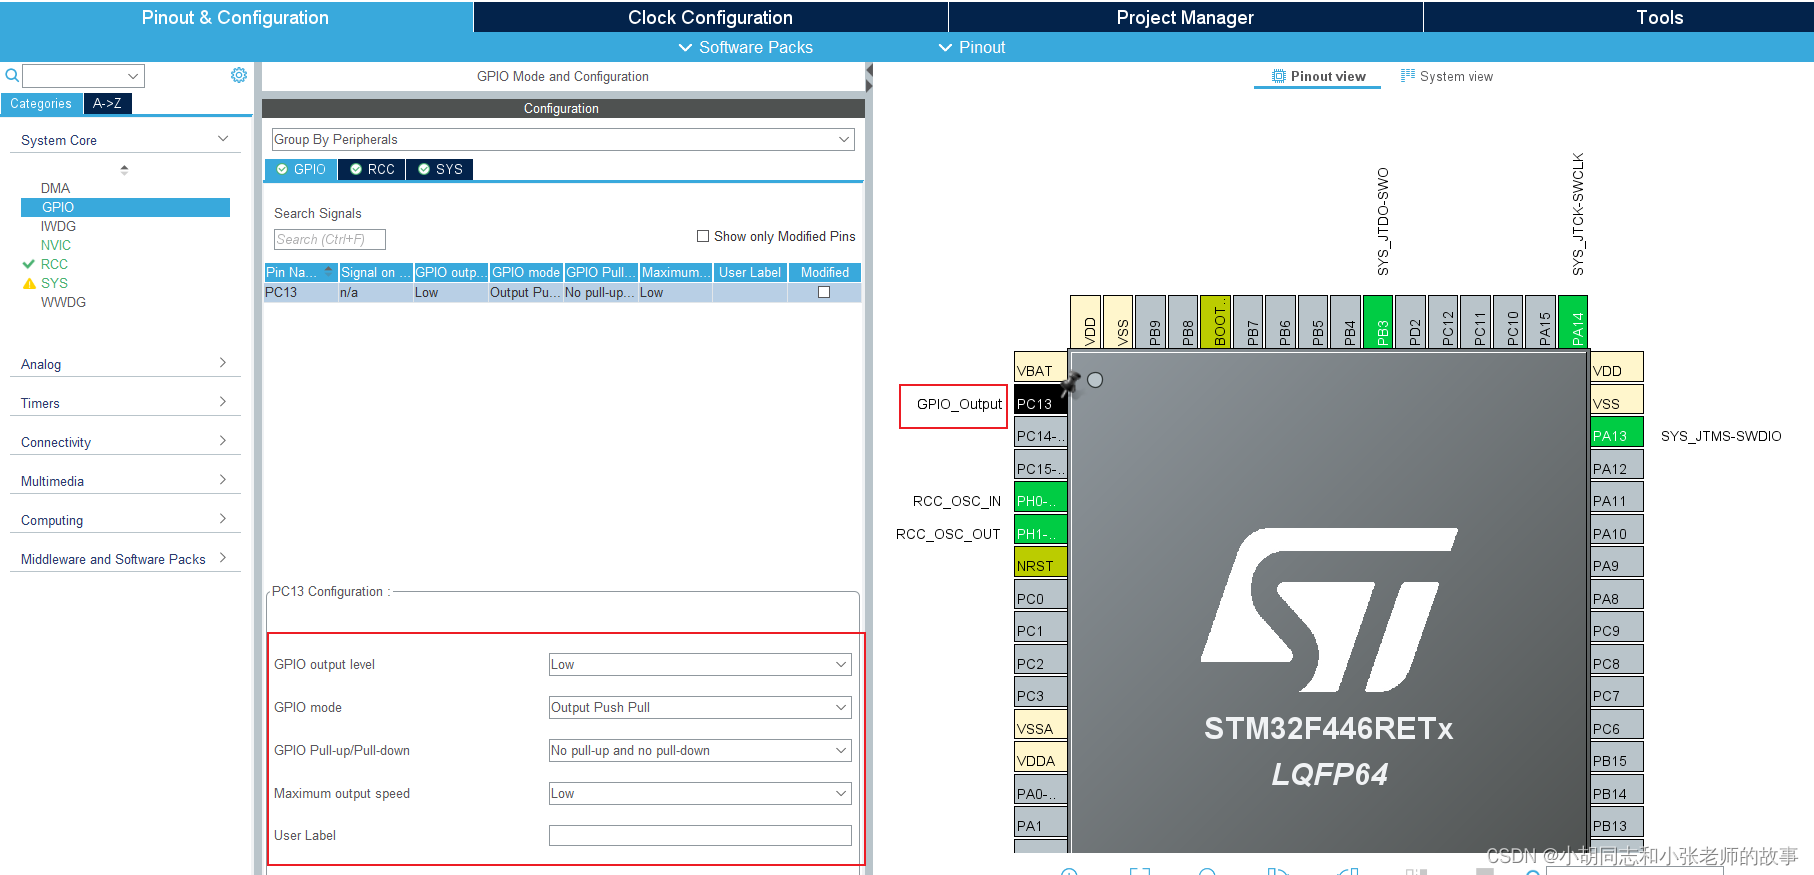Select the Categories tab
Viewport: 1814px width, 875px height.
click(x=41, y=103)
